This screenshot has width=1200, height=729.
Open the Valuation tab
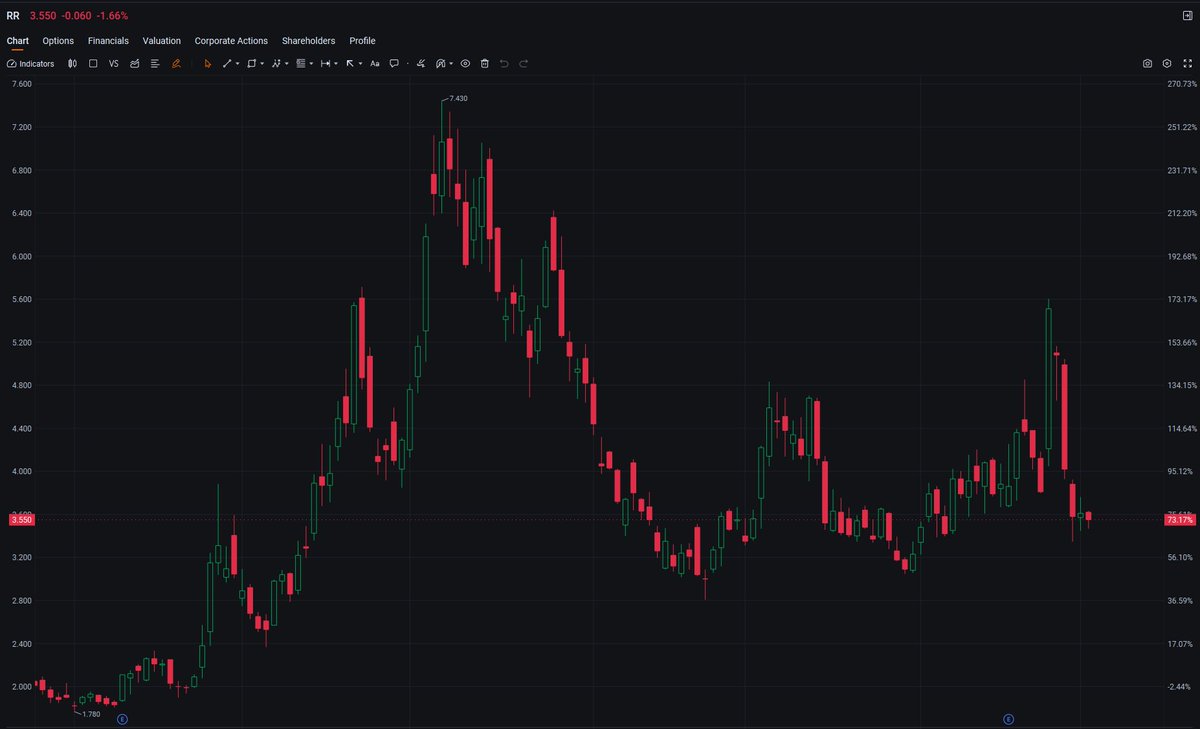(x=162, y=41)
